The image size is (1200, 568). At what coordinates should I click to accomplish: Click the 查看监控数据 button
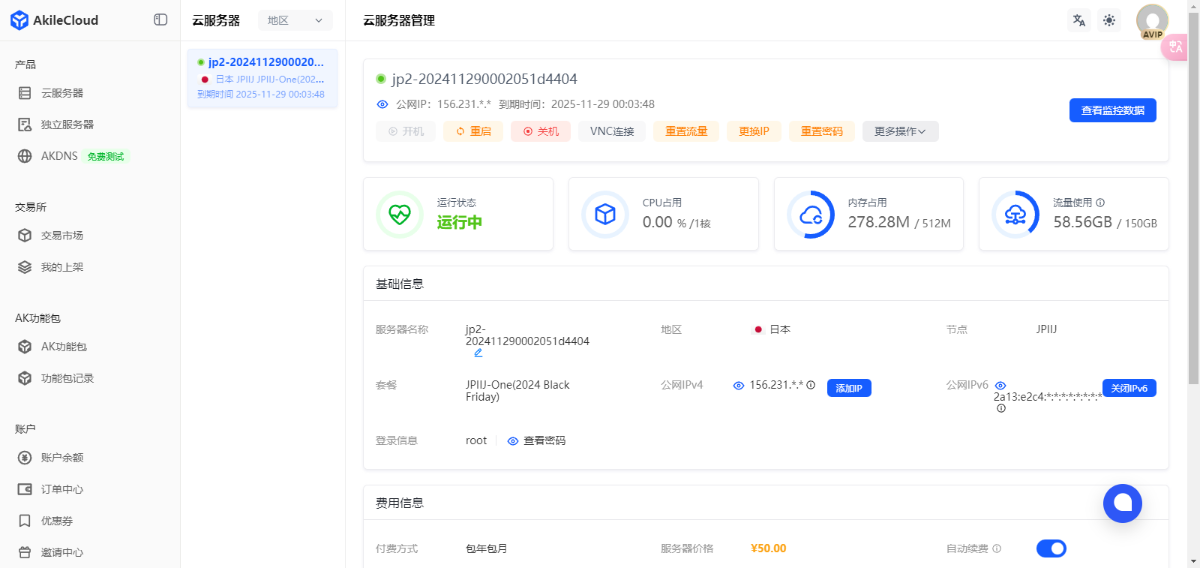point(1112,111)
